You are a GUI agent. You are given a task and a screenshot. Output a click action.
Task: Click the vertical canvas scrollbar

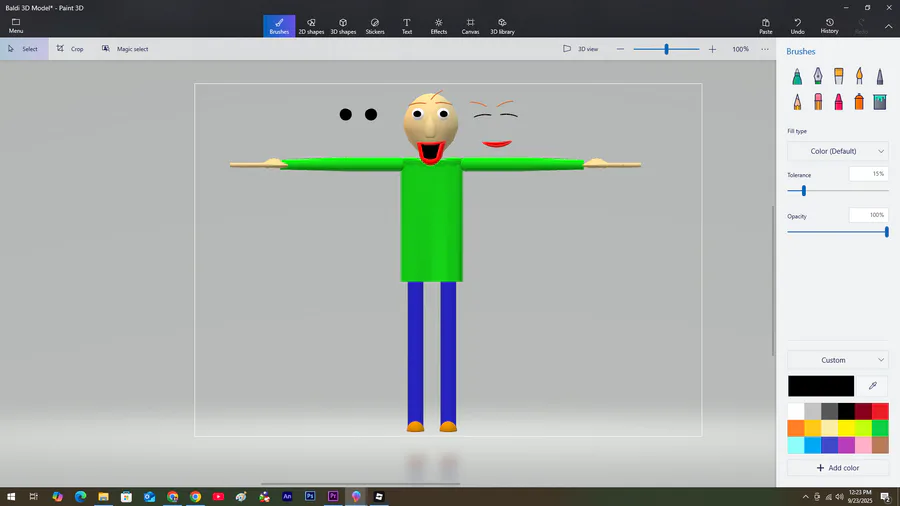773,280
